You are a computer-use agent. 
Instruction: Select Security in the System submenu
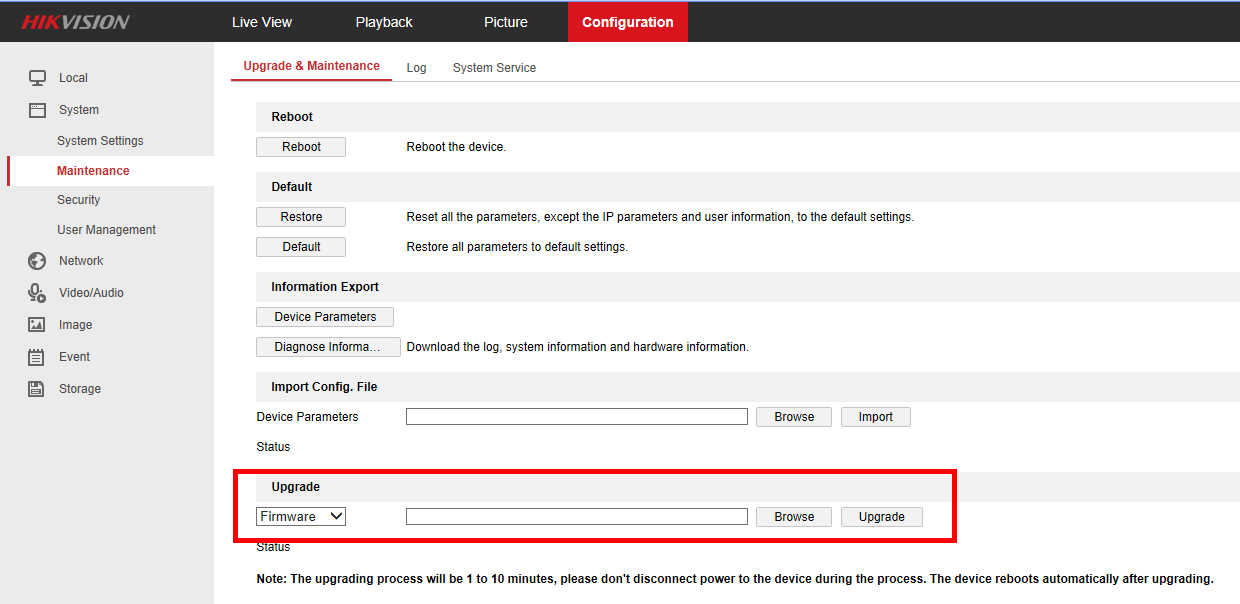pyautogui.click(x=79, y=200)
